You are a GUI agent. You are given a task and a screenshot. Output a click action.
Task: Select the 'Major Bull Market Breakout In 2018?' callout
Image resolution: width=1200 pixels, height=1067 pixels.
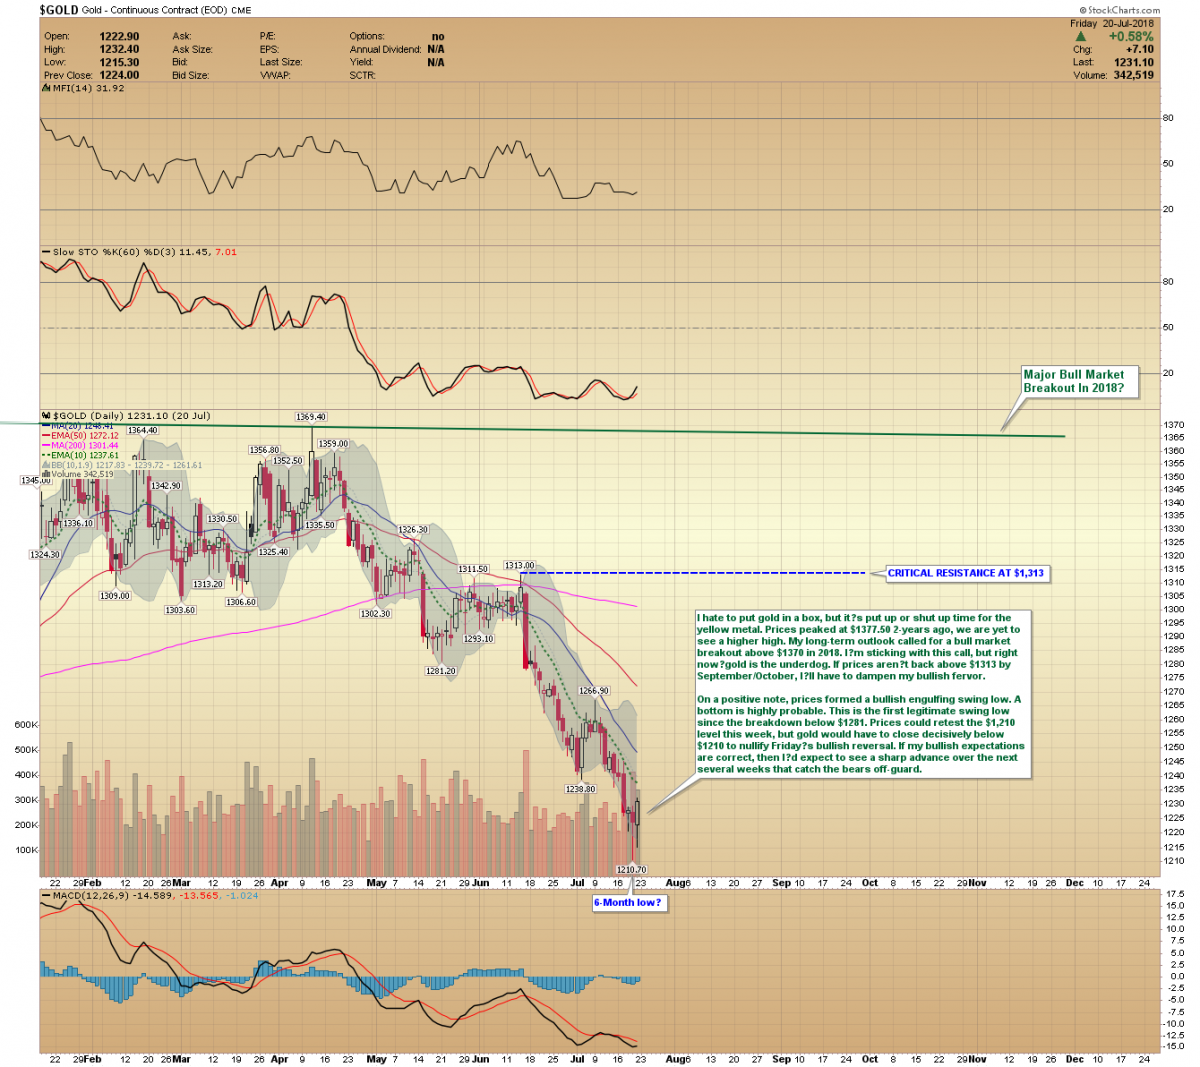(x=1079, y=381)
